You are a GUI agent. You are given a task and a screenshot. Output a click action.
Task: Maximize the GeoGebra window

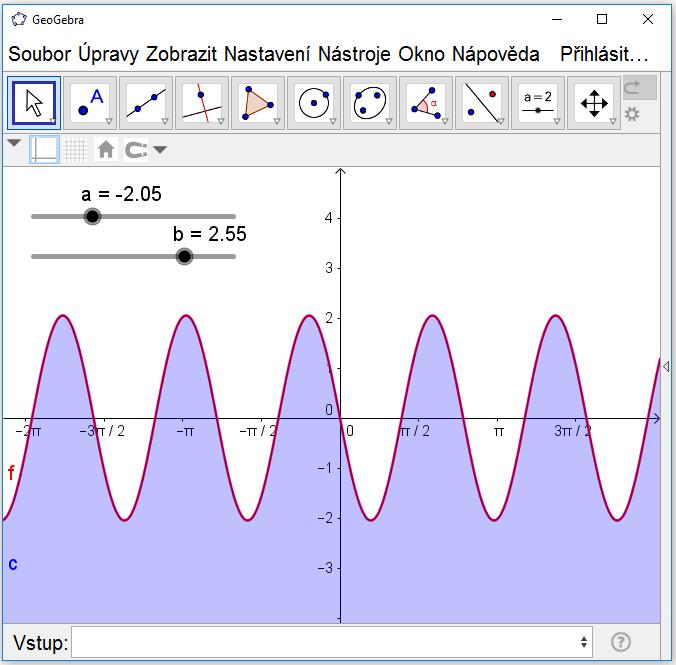[602, 19]
